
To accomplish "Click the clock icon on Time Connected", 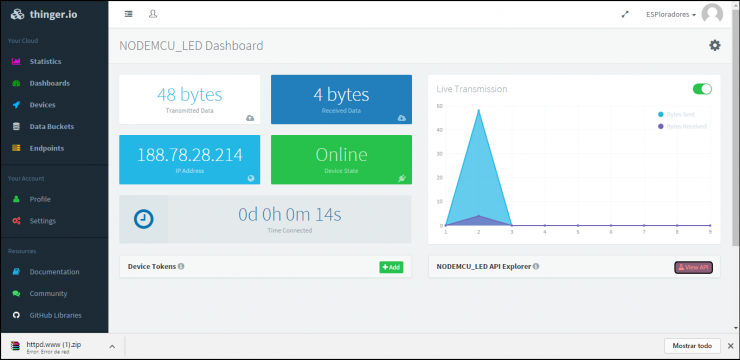I will point(143,219).
